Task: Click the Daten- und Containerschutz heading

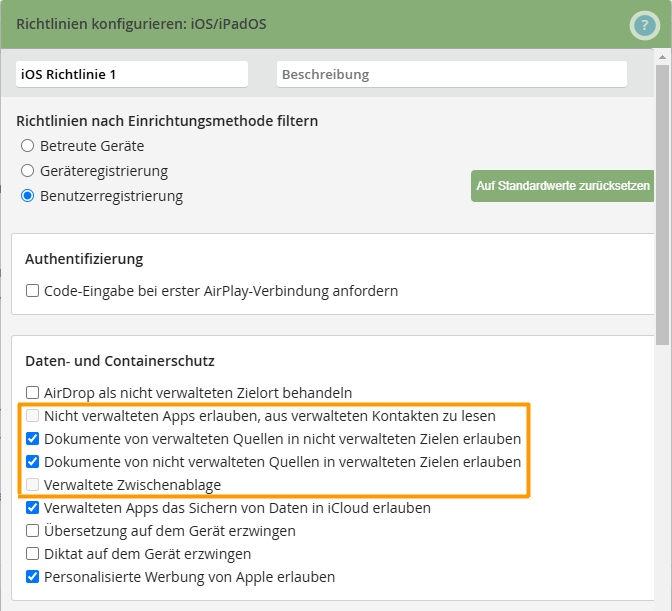Action: pos(120,361)
